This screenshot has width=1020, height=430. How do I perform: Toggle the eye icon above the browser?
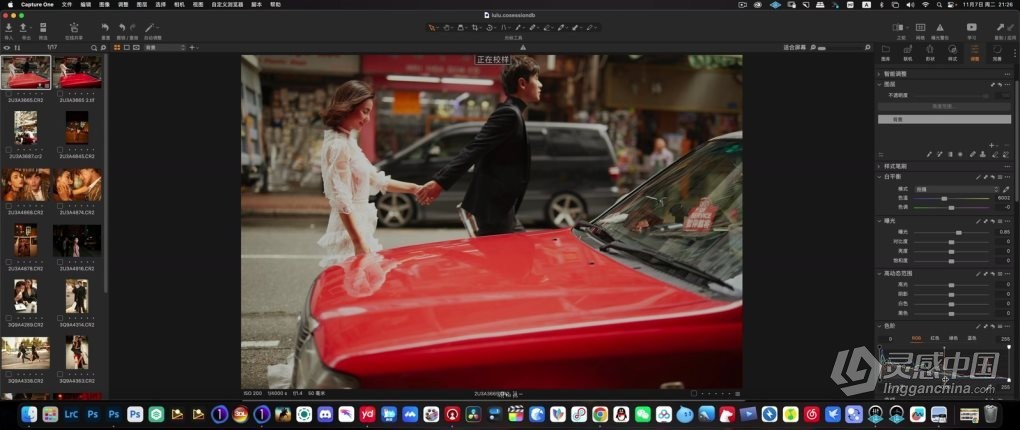(x=7, y=47)
